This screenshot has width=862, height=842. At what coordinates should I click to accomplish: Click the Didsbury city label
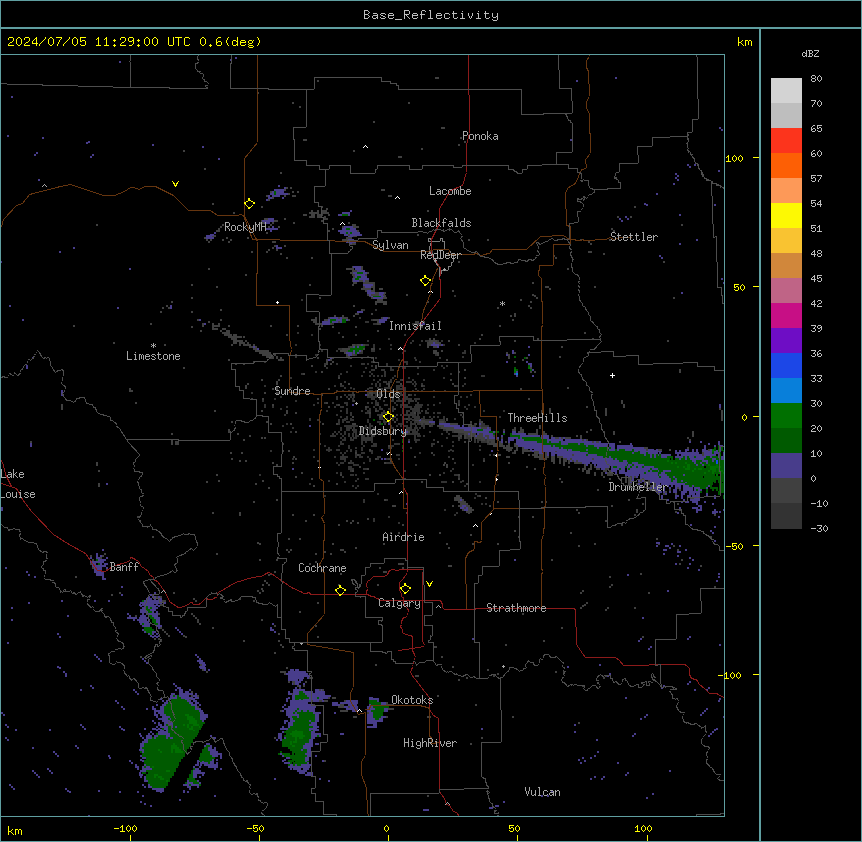pos(383,431)
